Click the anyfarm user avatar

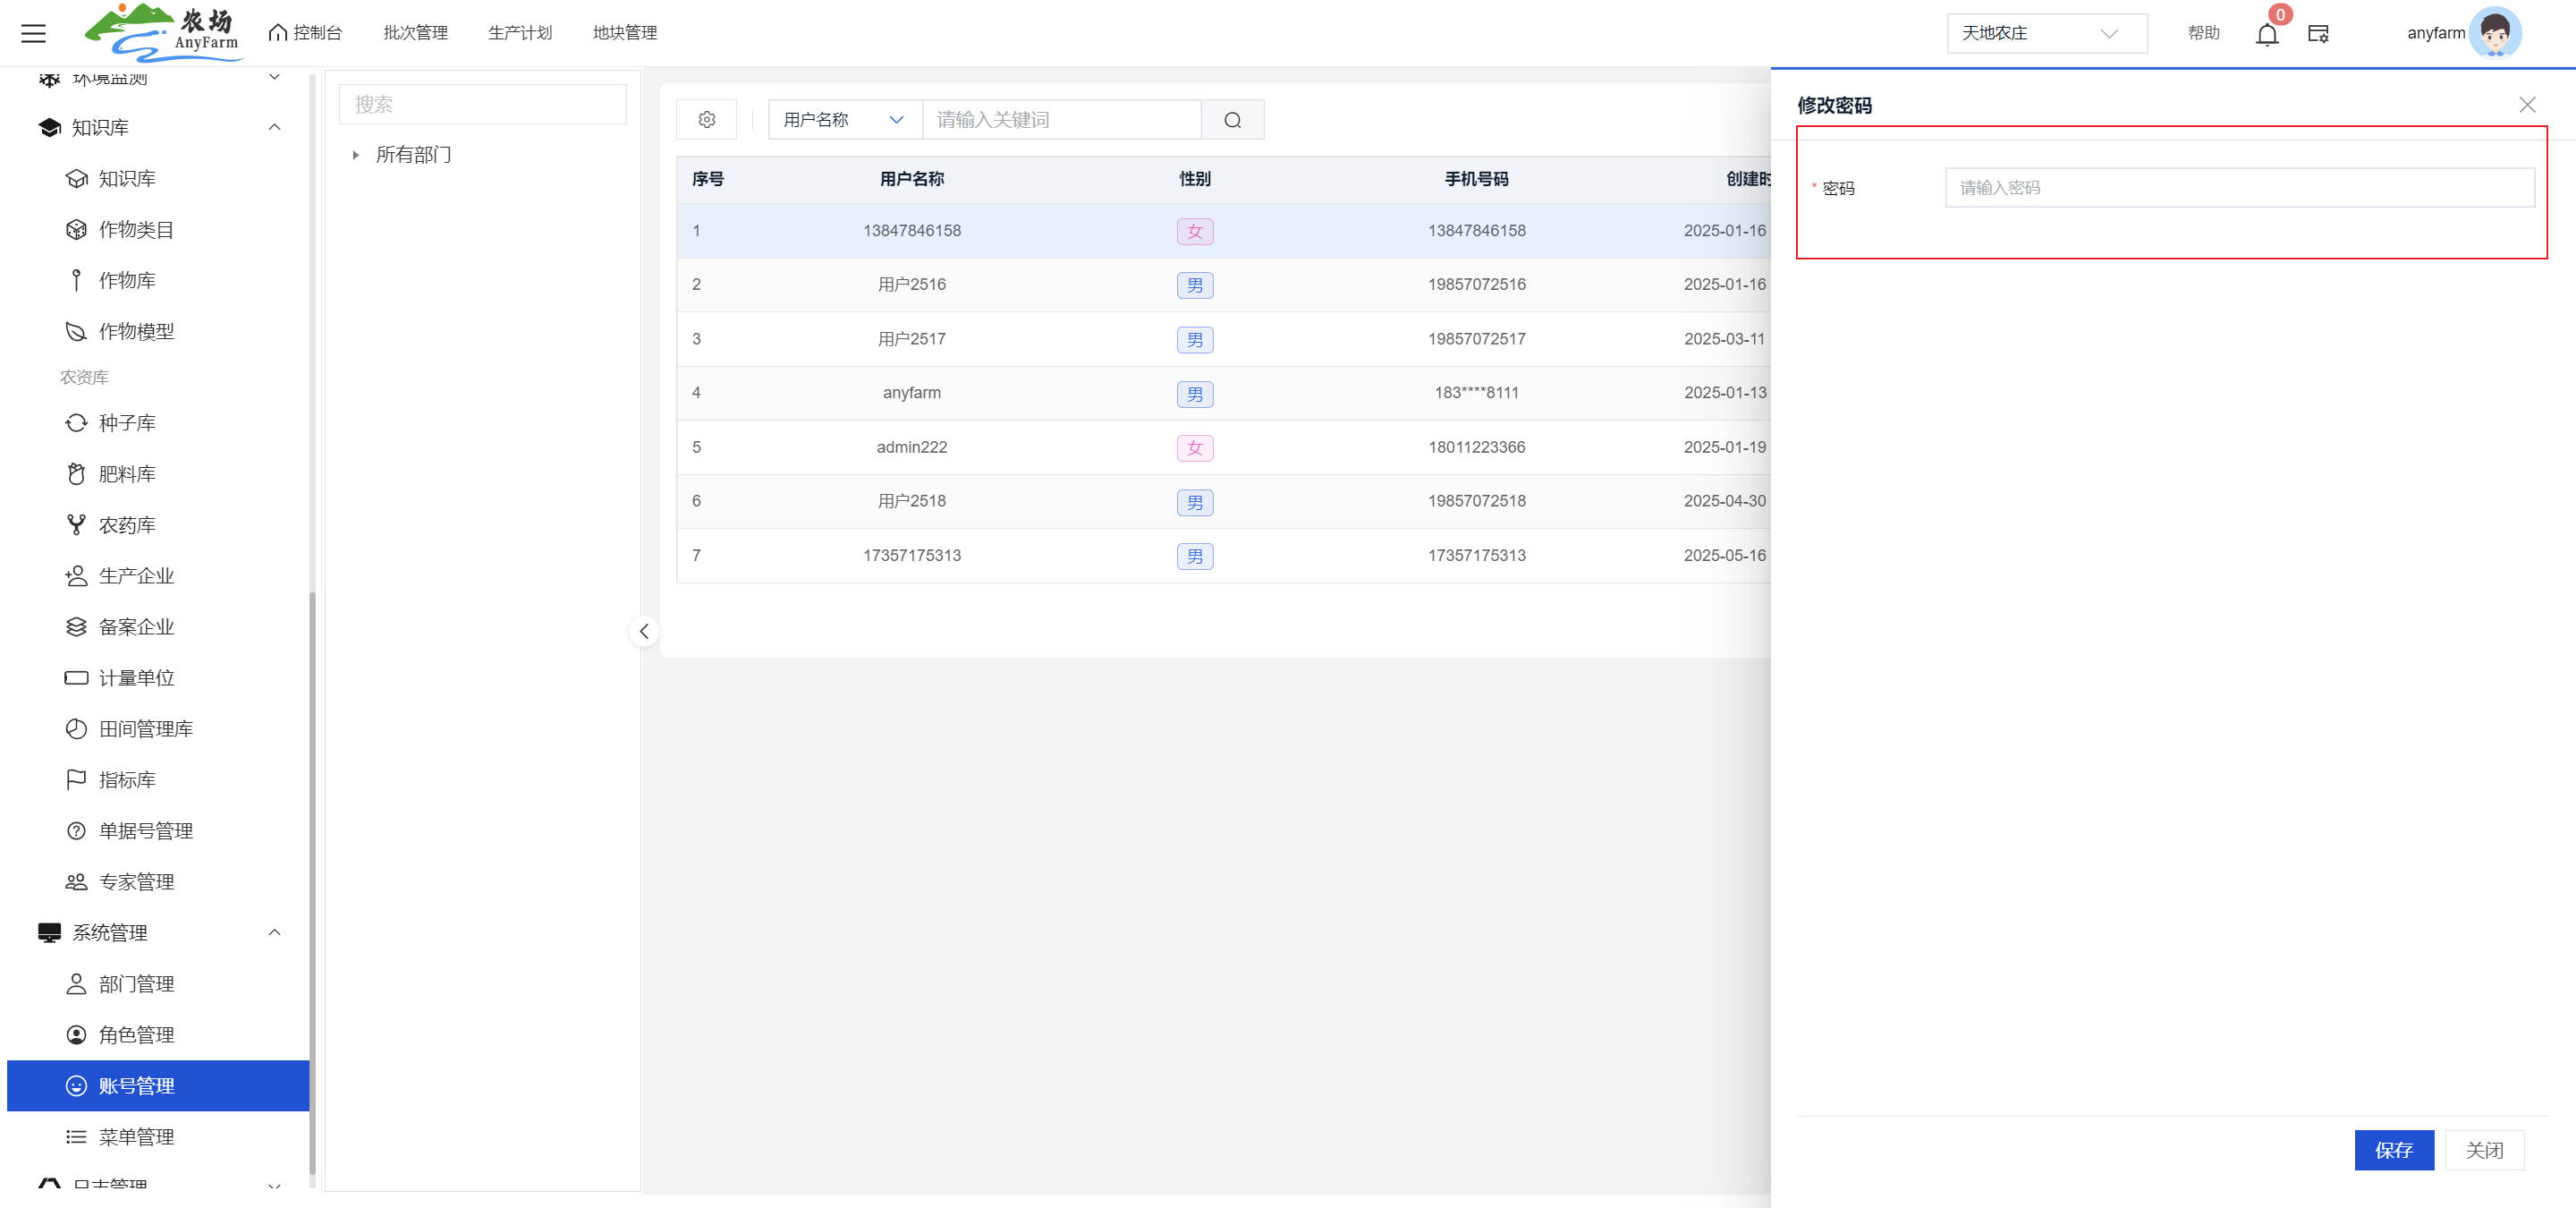click(2494, 33)
